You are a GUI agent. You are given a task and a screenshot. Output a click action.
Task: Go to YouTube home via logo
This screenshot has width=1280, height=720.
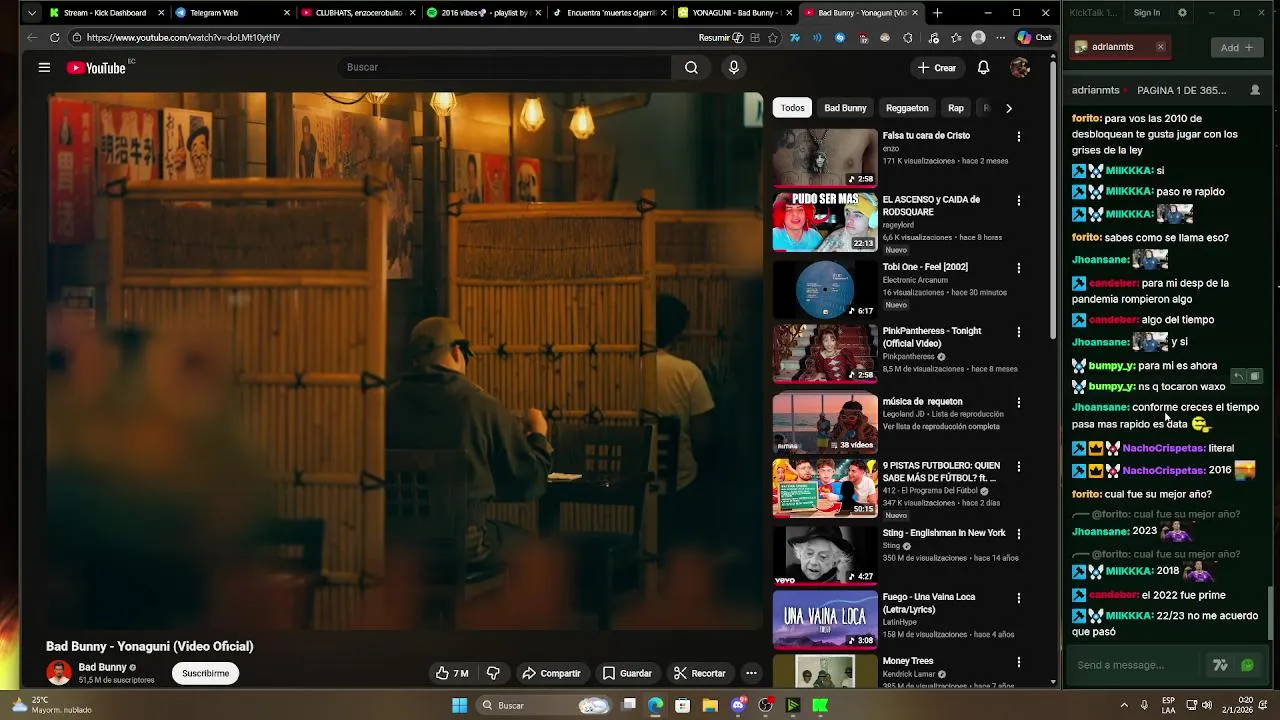[97, 68]
